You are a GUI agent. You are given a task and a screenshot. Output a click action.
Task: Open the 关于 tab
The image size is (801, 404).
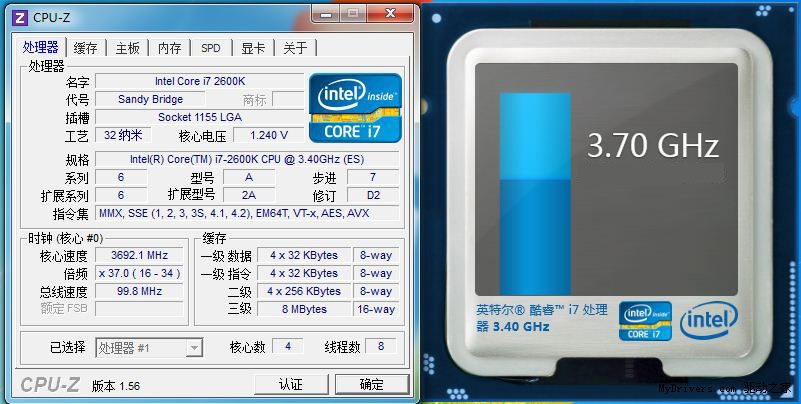point(295,48)
